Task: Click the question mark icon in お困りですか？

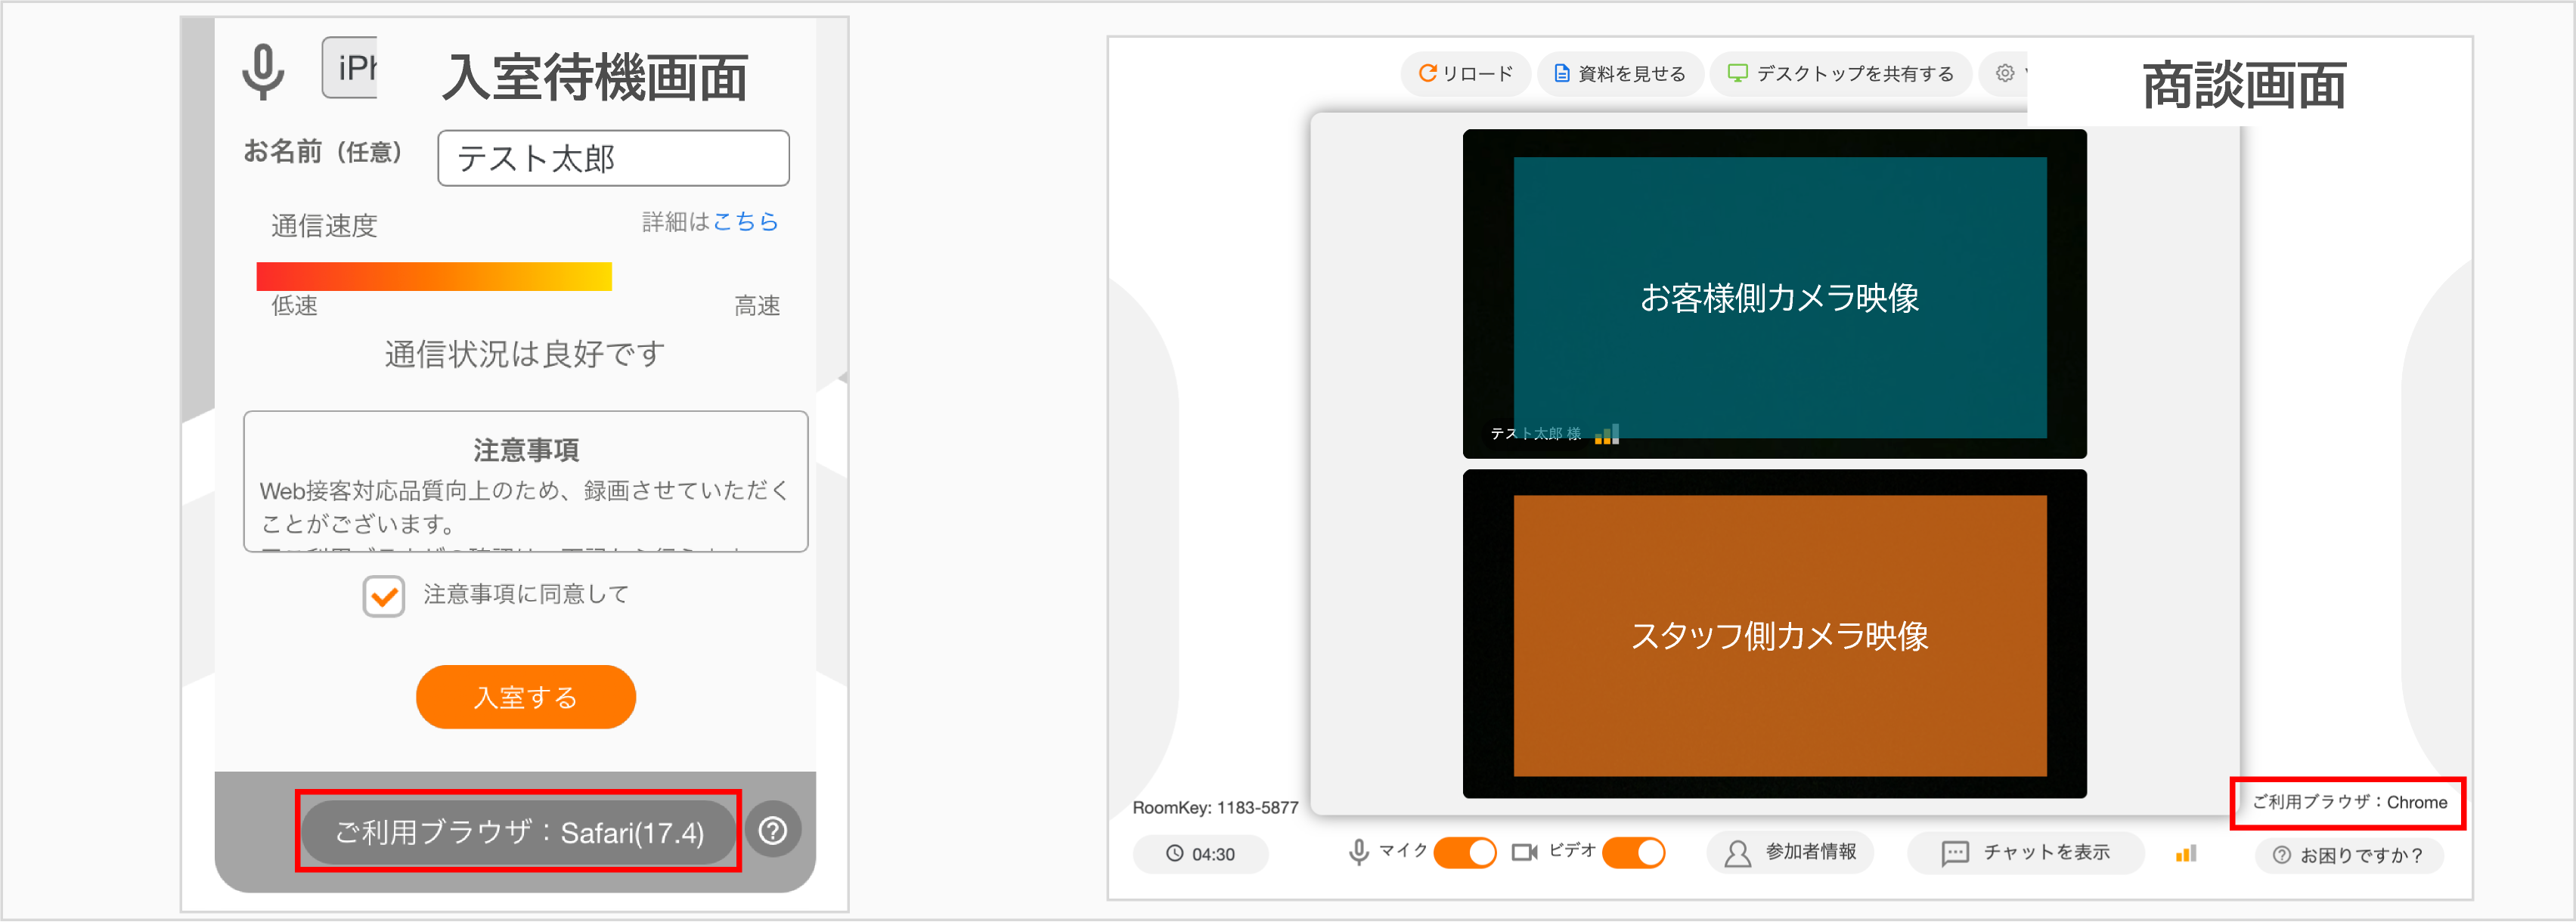Action: tap(2281, 855)
